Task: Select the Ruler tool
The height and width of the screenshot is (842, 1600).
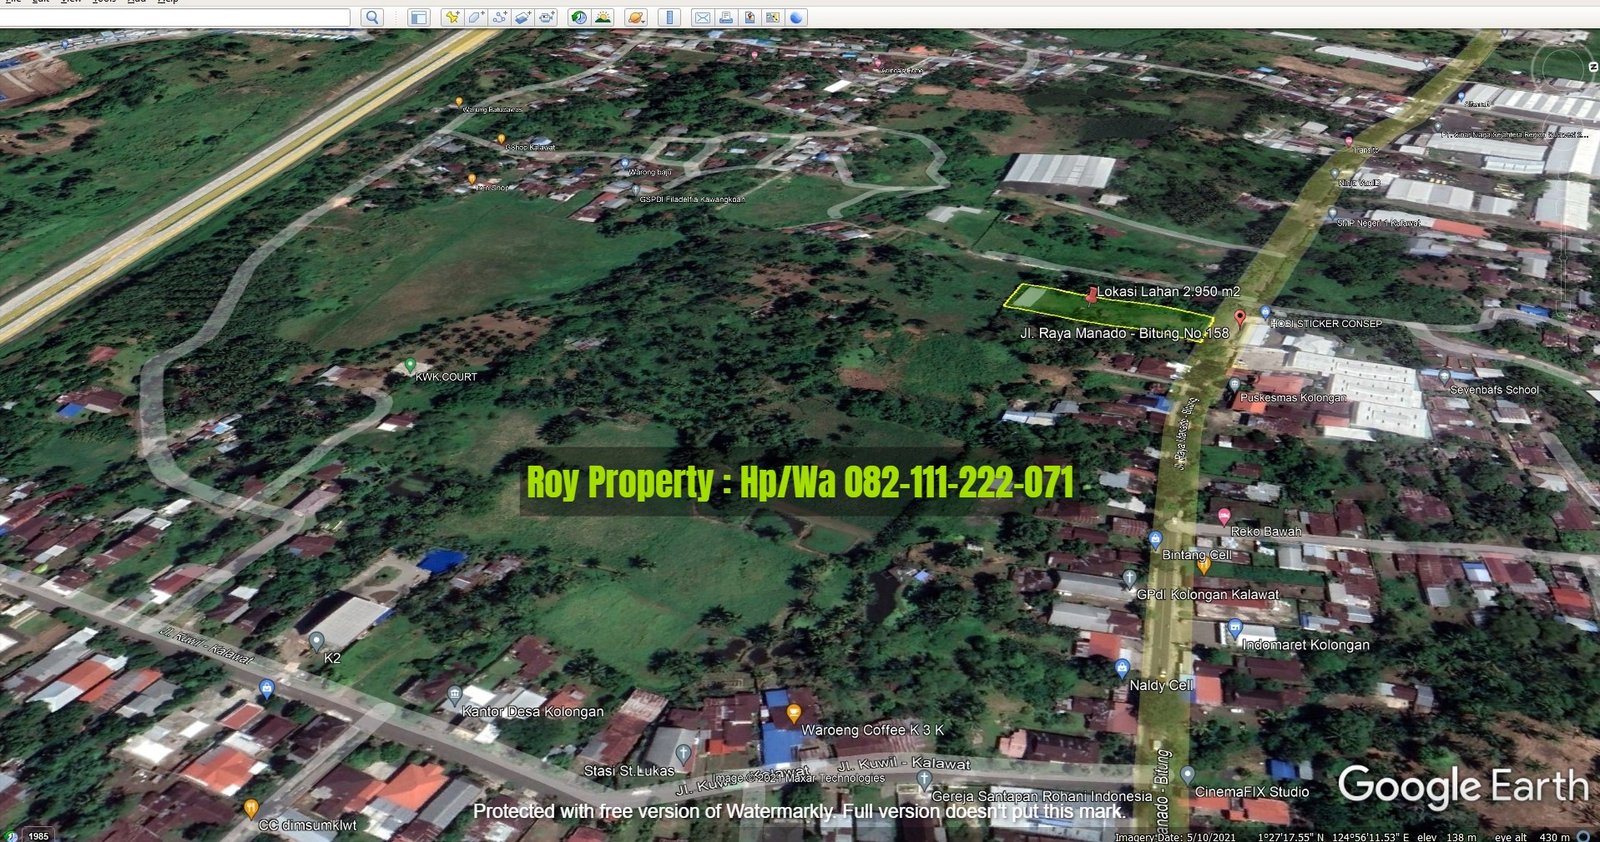Action: pos(670,17)
